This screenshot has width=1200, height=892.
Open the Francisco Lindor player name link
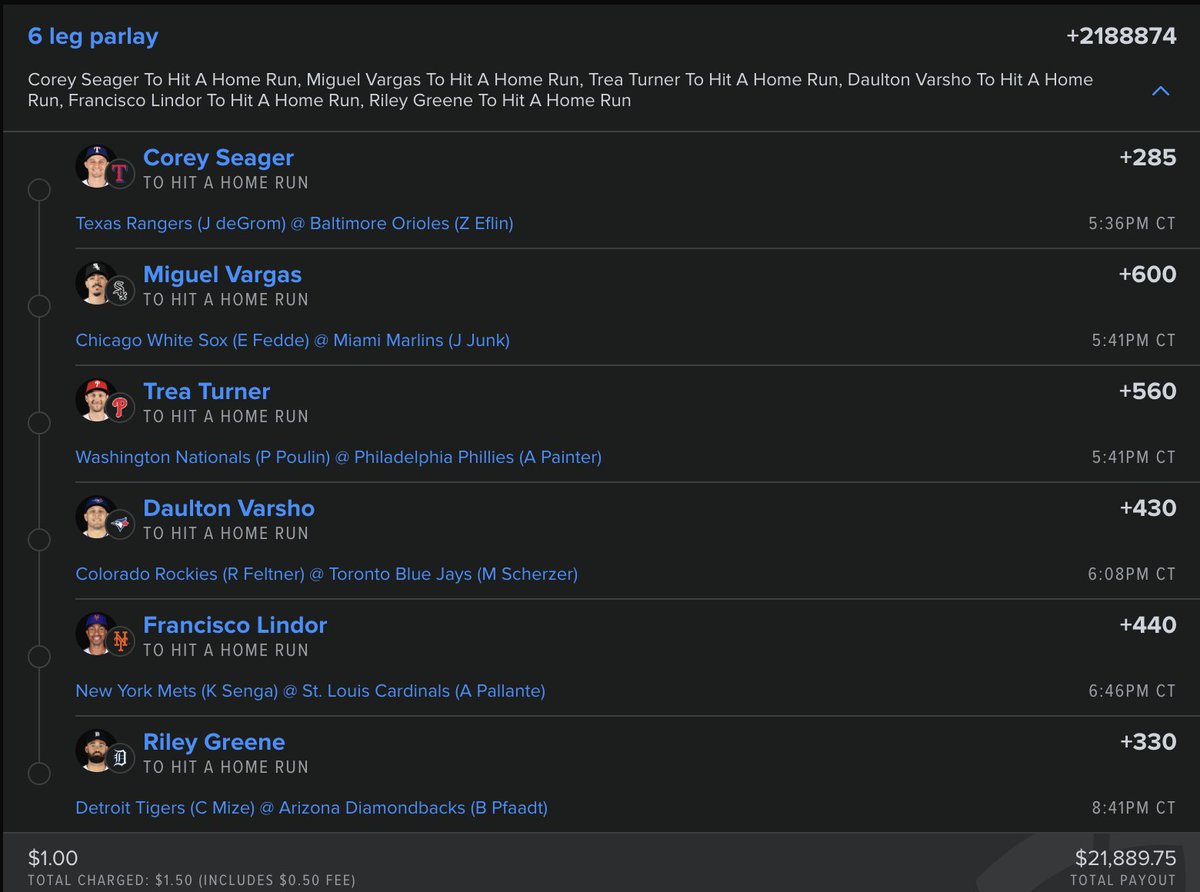pyautogui.click(x=235, y=626)
